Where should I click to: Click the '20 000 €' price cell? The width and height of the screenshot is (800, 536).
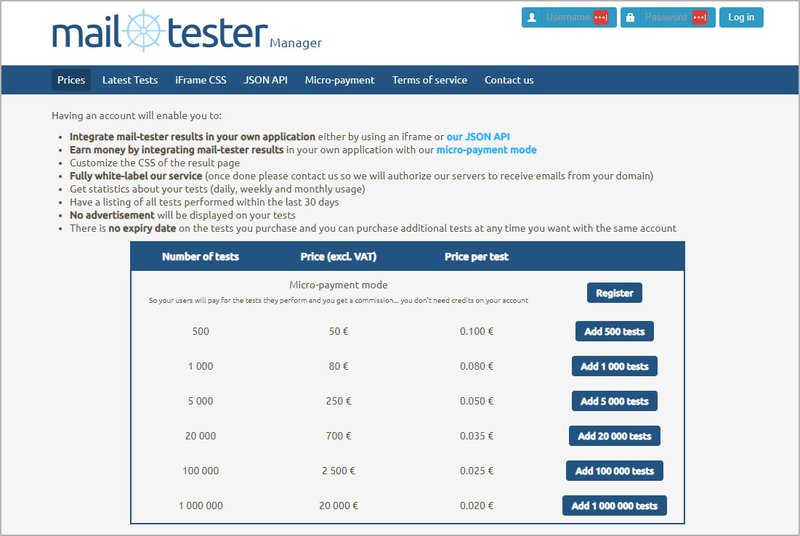pos(338,506)
